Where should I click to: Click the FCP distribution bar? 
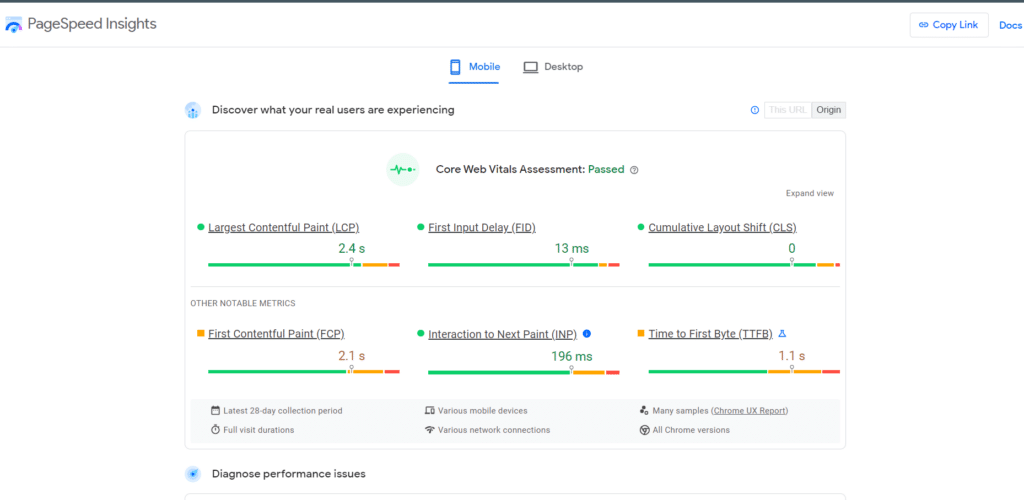click(304, 371)
